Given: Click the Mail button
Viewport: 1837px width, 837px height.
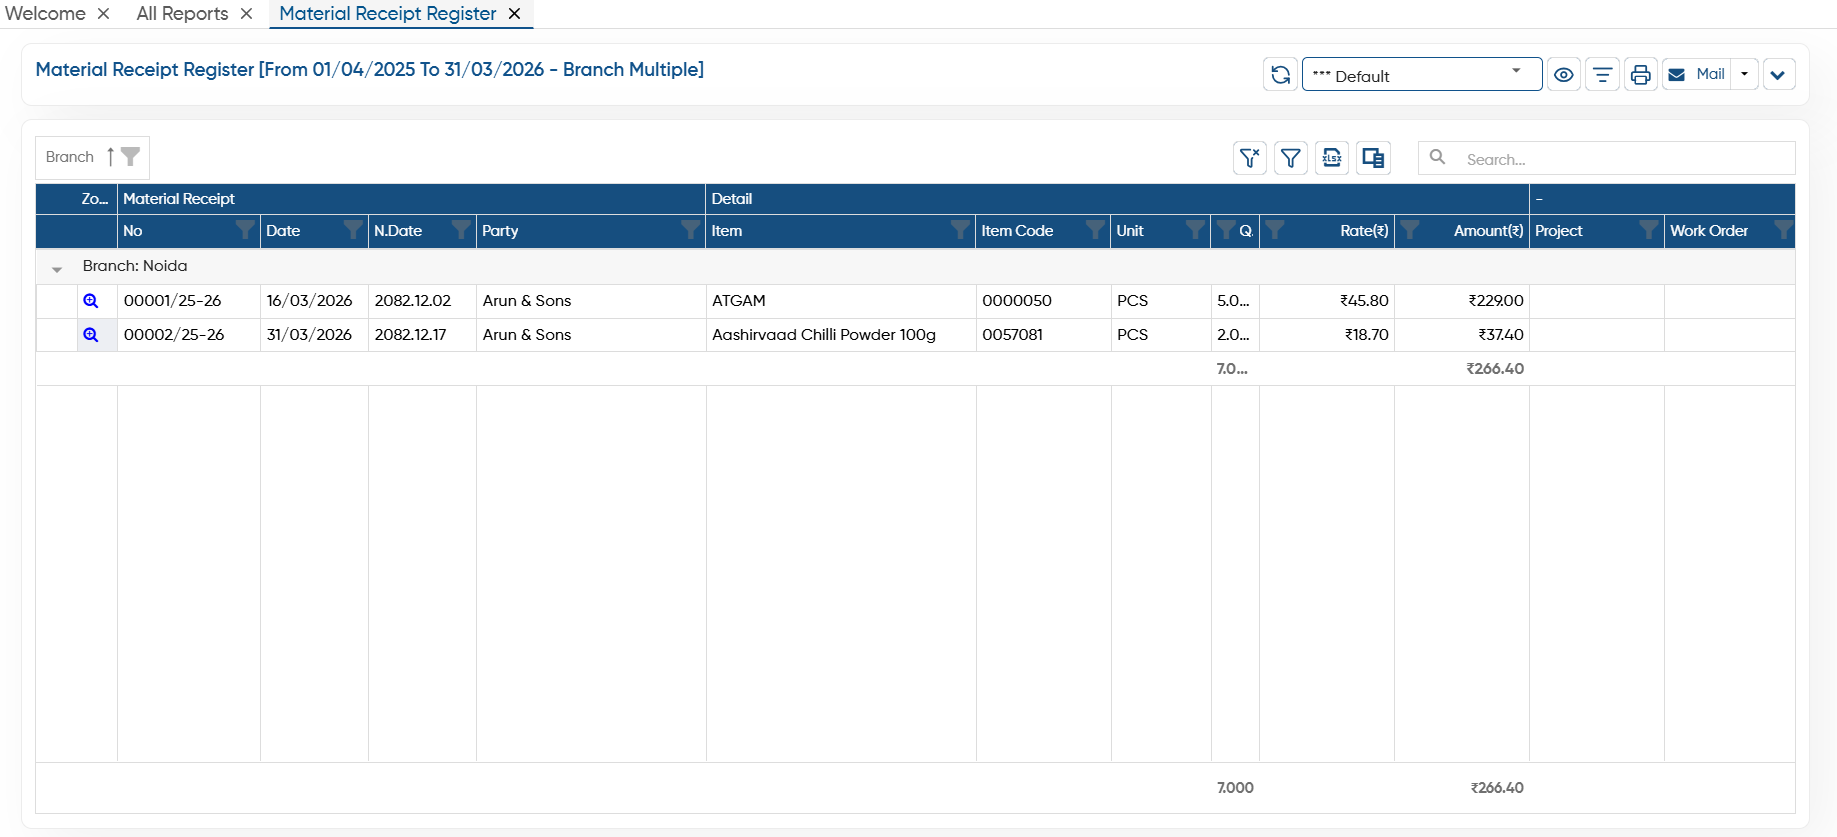Looking at the screenshot, I should click(x=1697, y=74).
